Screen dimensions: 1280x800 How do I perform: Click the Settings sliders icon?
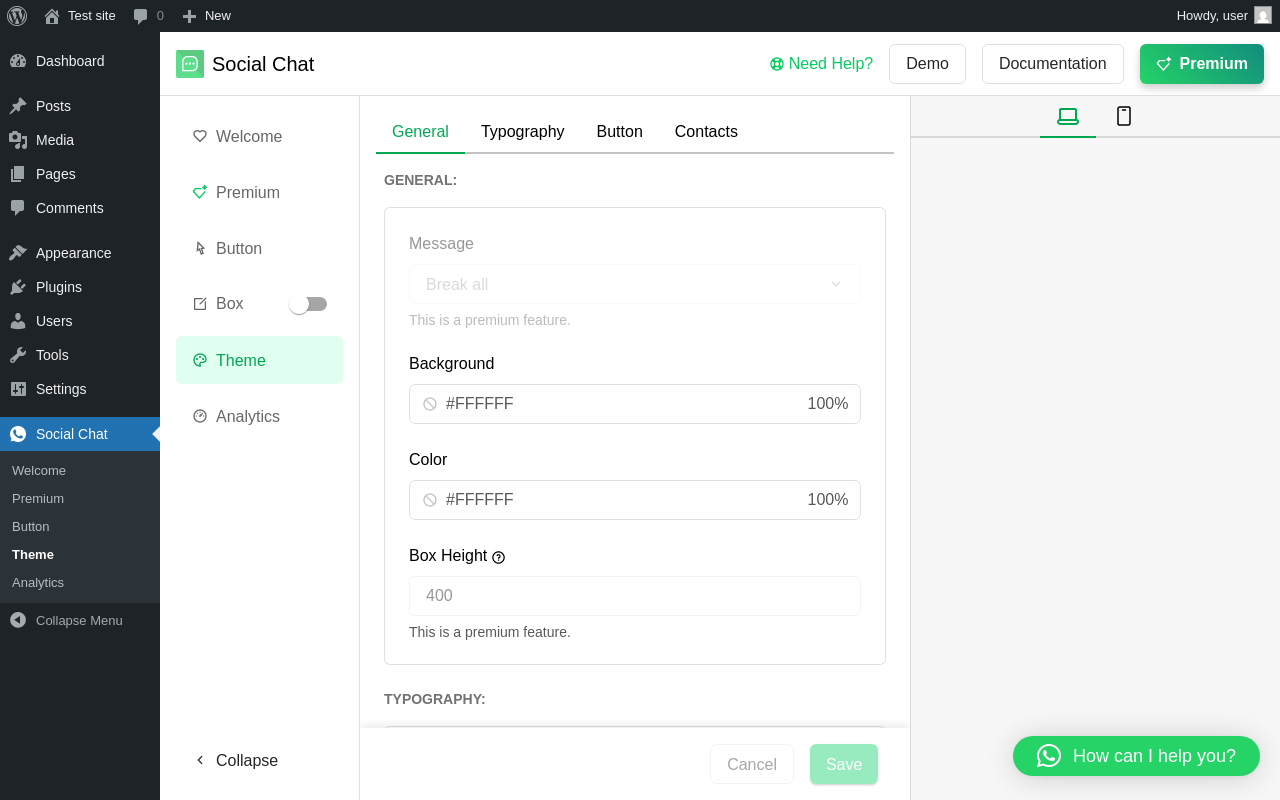18,389
